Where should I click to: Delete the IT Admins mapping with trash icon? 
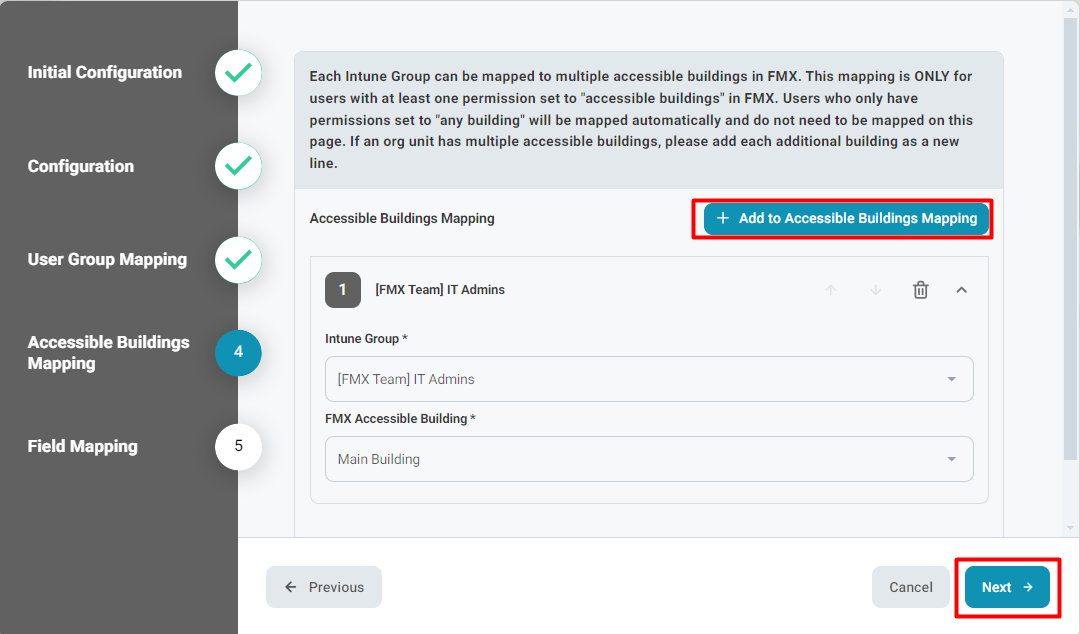point(920,290)
